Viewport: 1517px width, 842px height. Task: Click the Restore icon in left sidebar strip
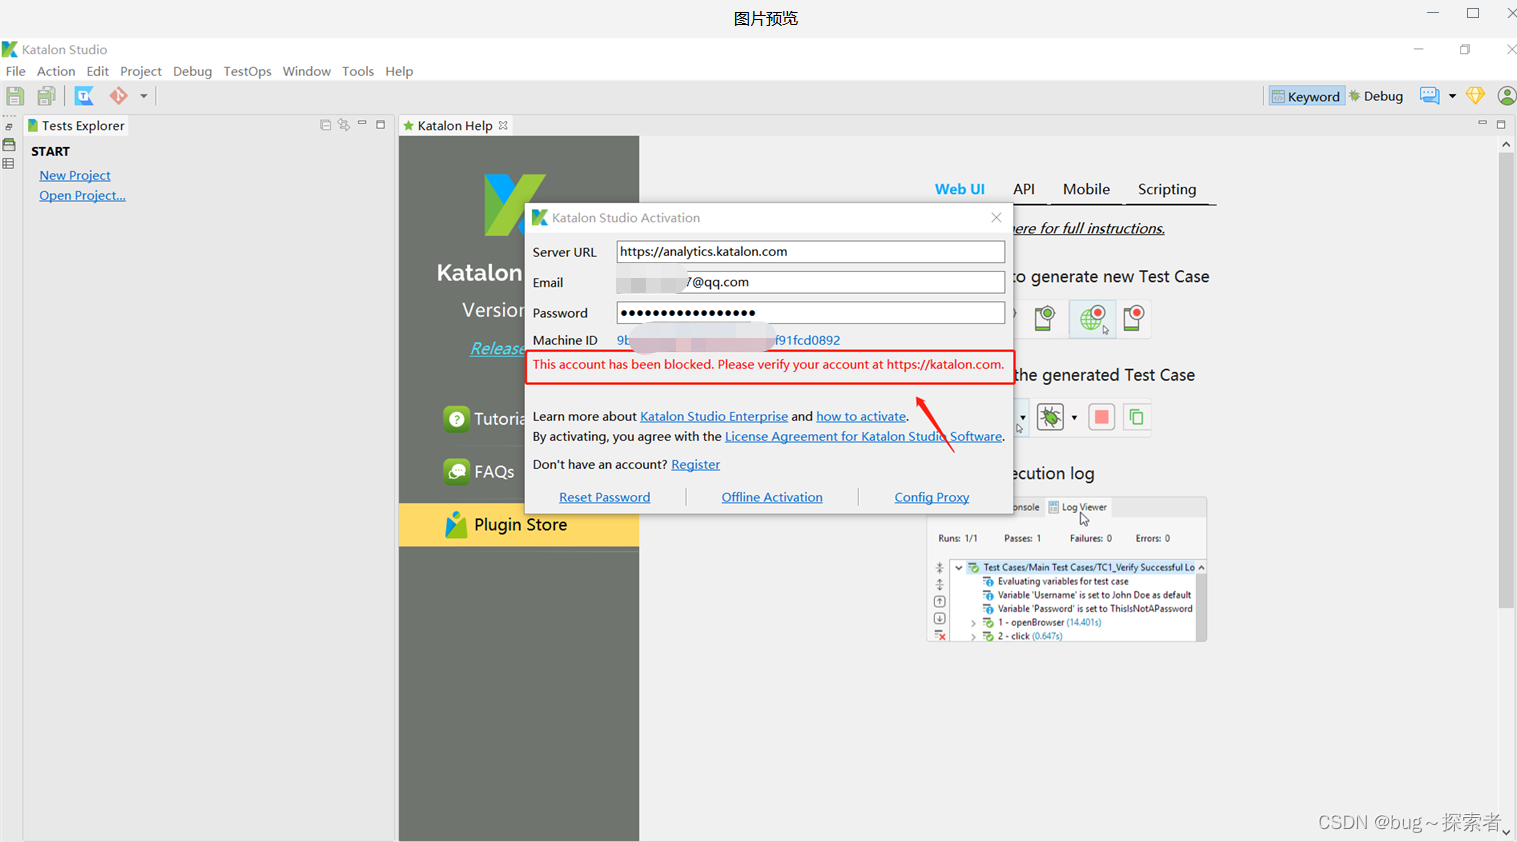click(9, 127)
